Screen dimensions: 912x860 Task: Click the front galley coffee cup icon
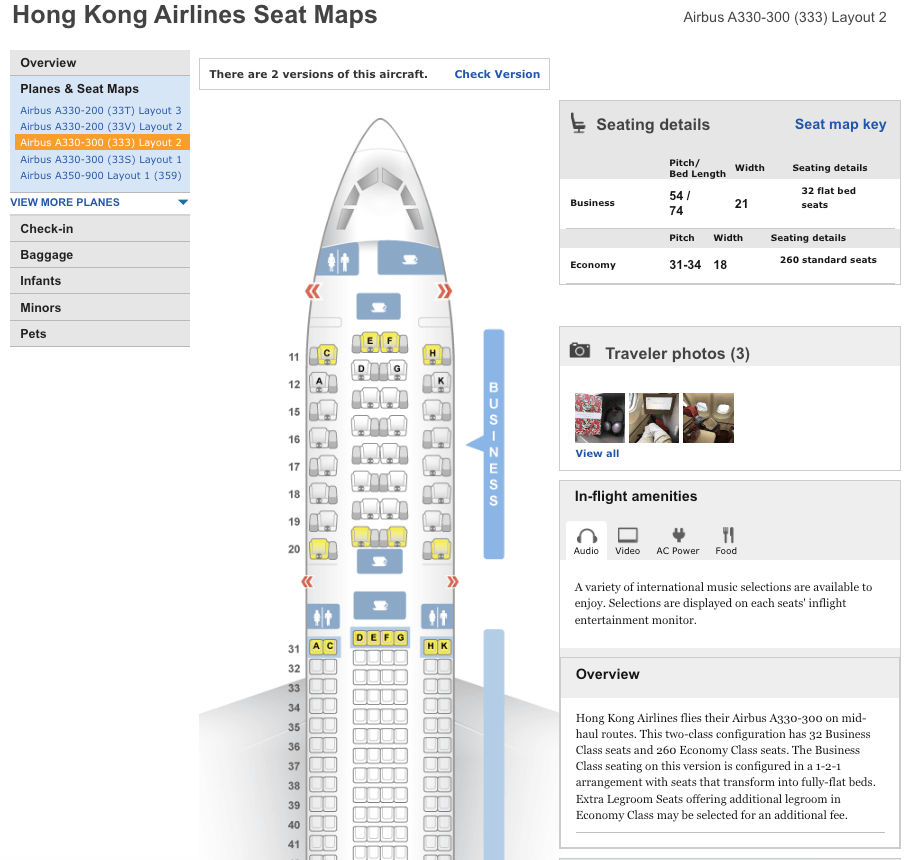(410, 260)
